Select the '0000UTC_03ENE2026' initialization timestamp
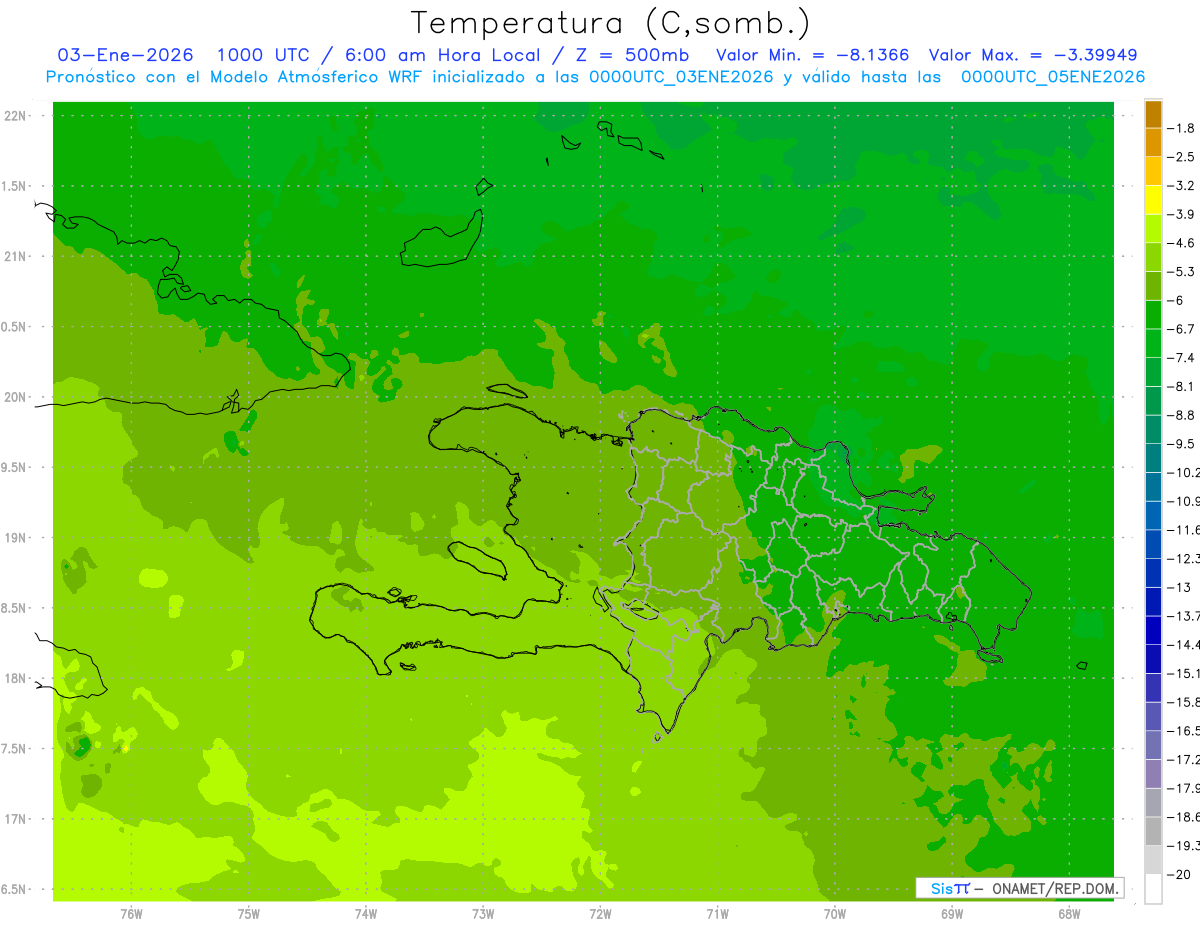 (682, 77)
